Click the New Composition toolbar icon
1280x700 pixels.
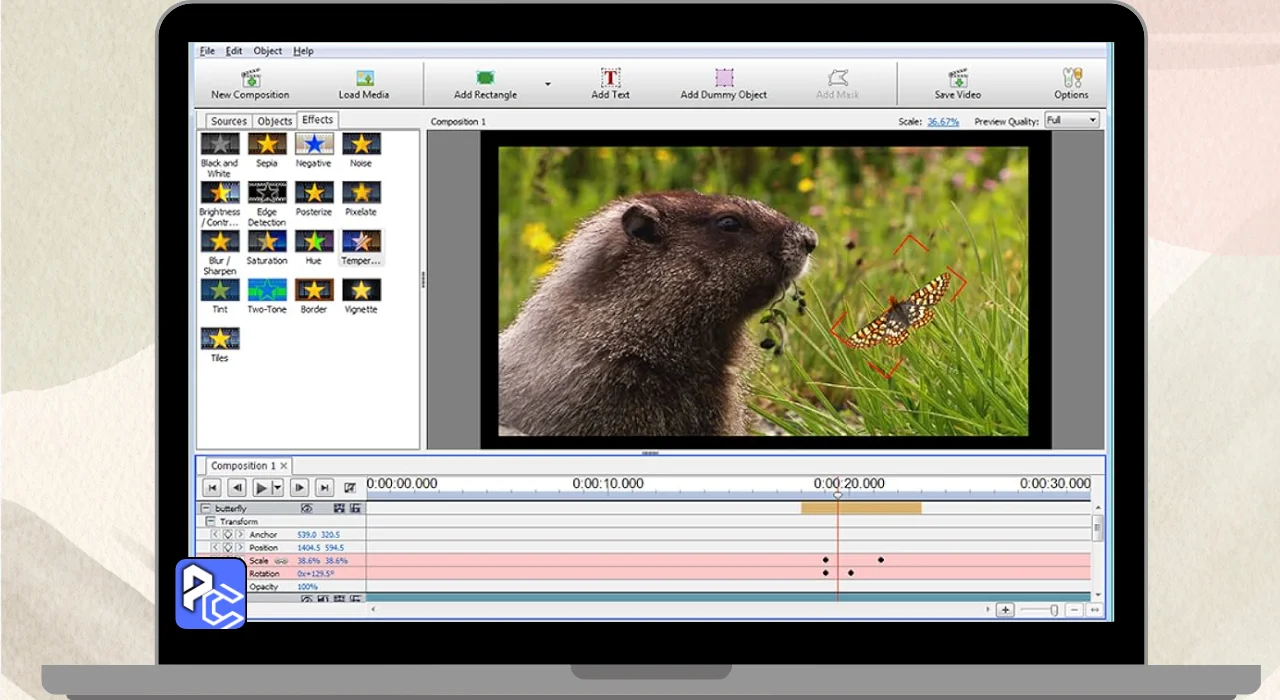tap(250, 78)
